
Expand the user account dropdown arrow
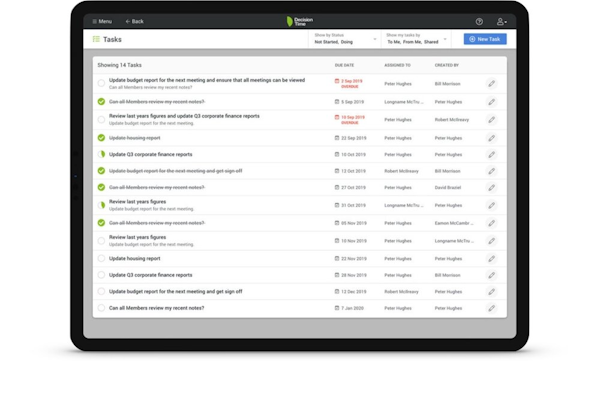point(506,22)
